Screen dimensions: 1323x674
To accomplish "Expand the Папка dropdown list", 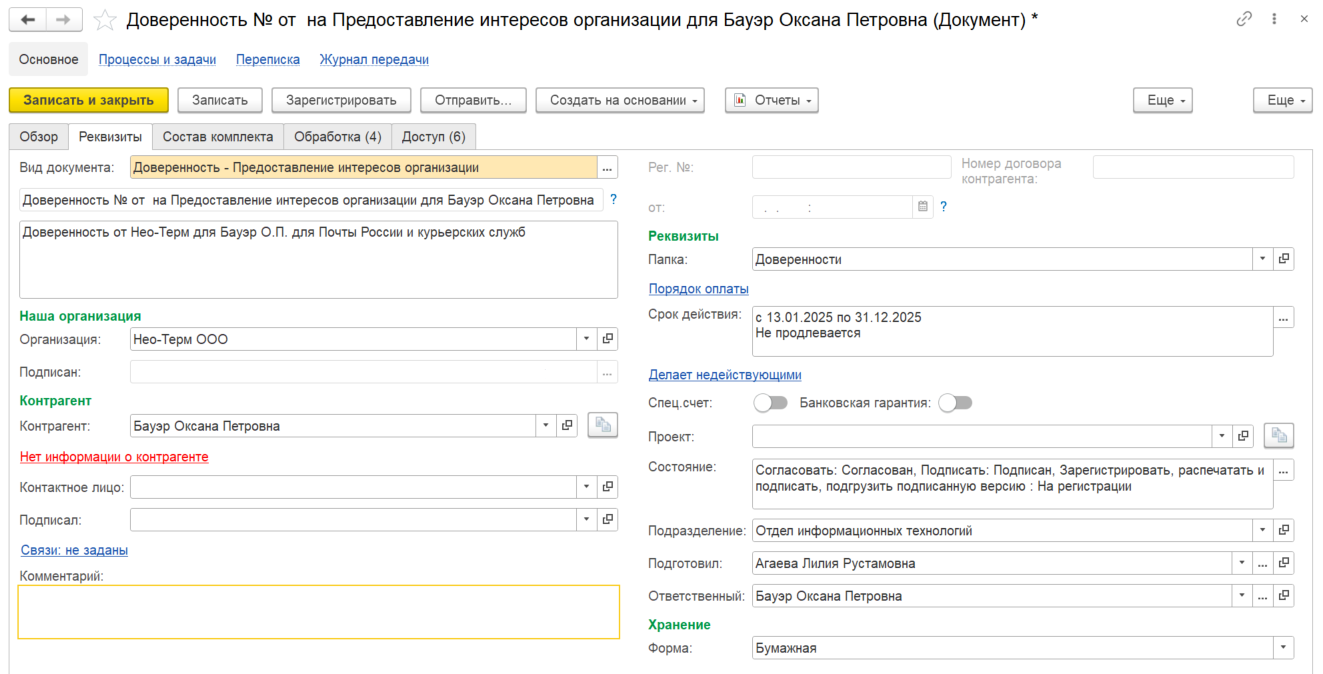I will 1264,259.
